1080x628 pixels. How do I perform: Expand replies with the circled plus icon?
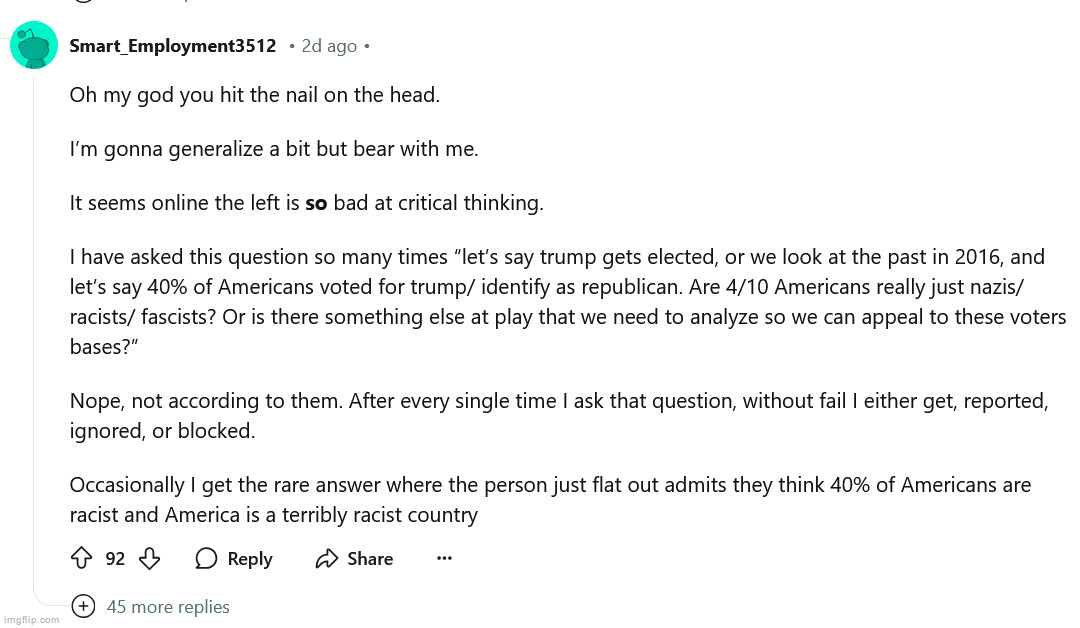coord(83,606)
